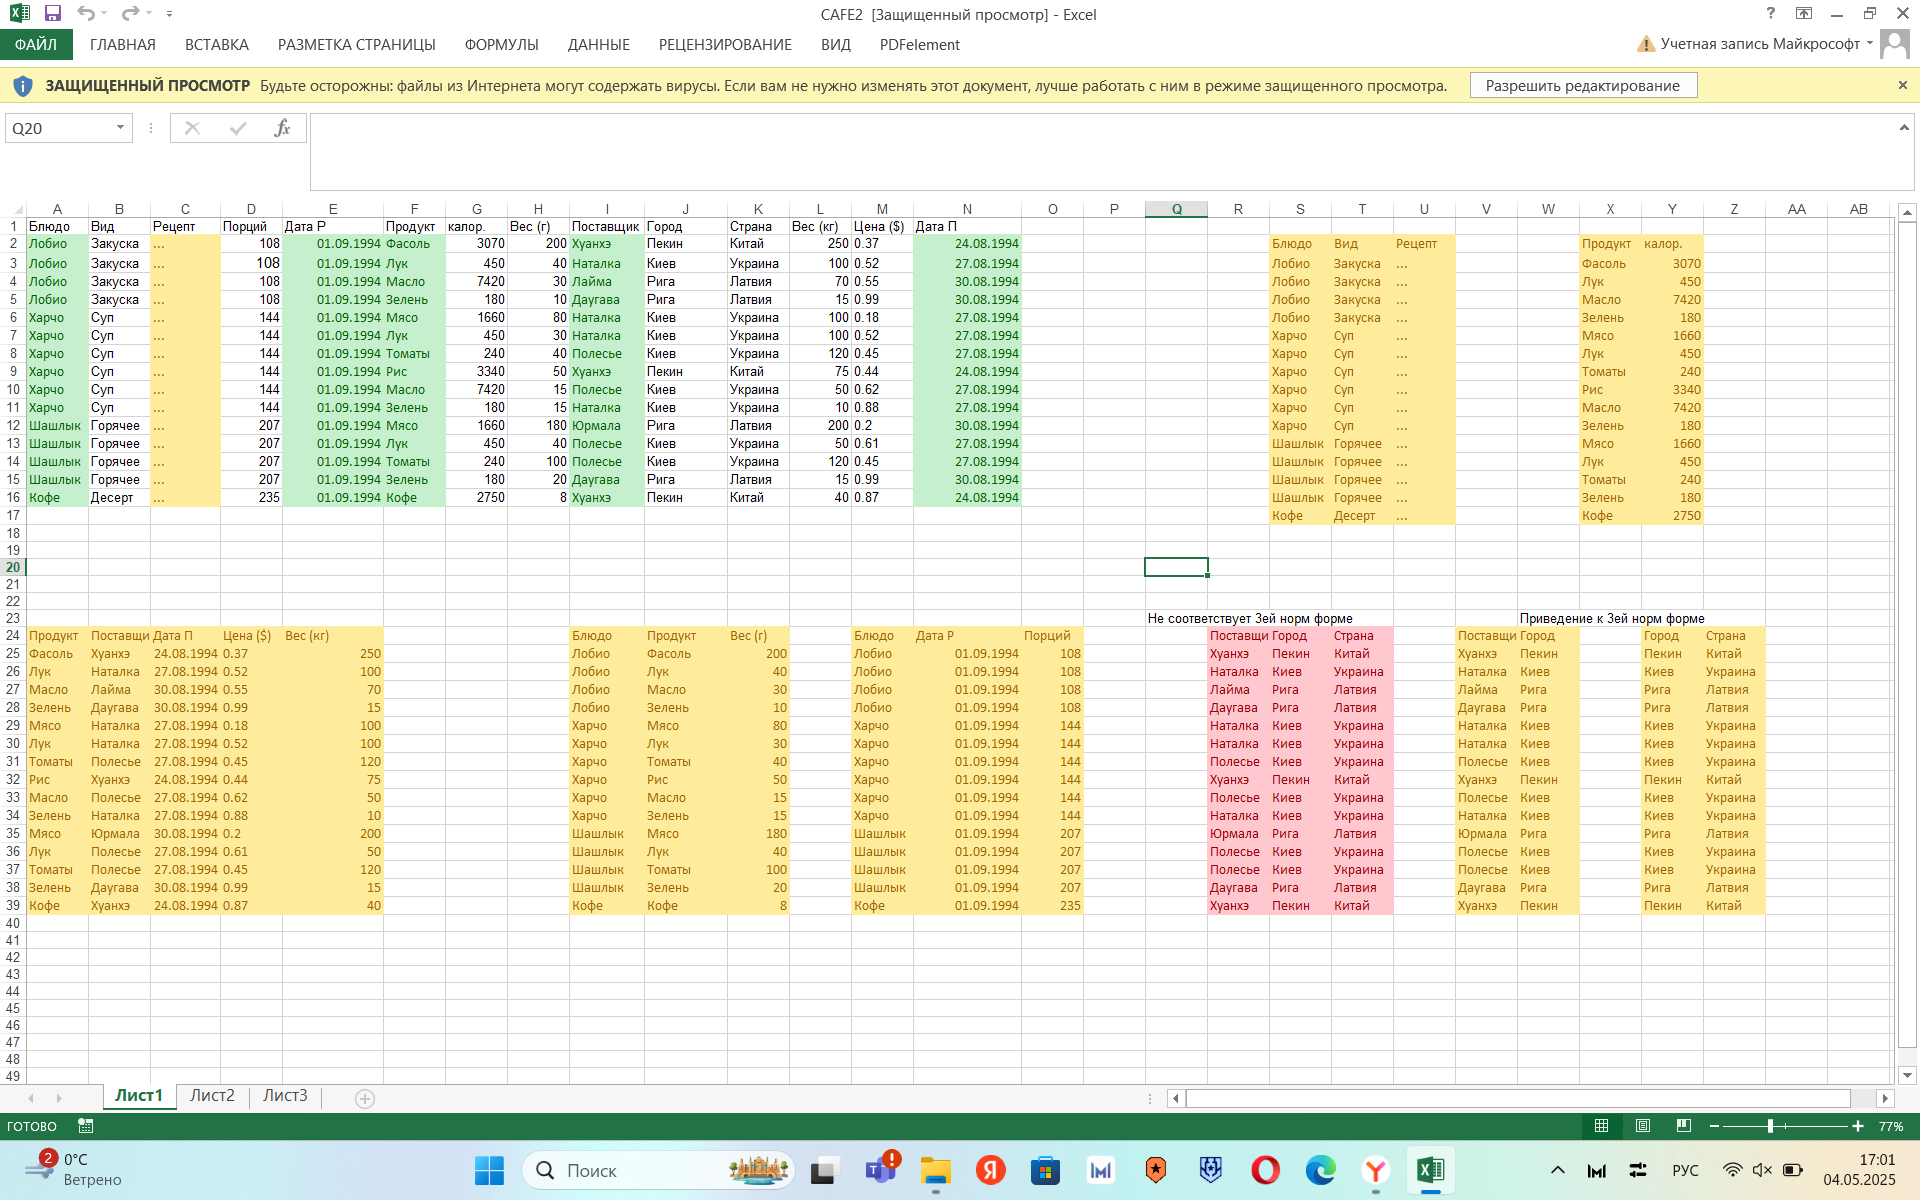Click the user avatar picture icon
1920x1200 pixels.
point(1894,44)
